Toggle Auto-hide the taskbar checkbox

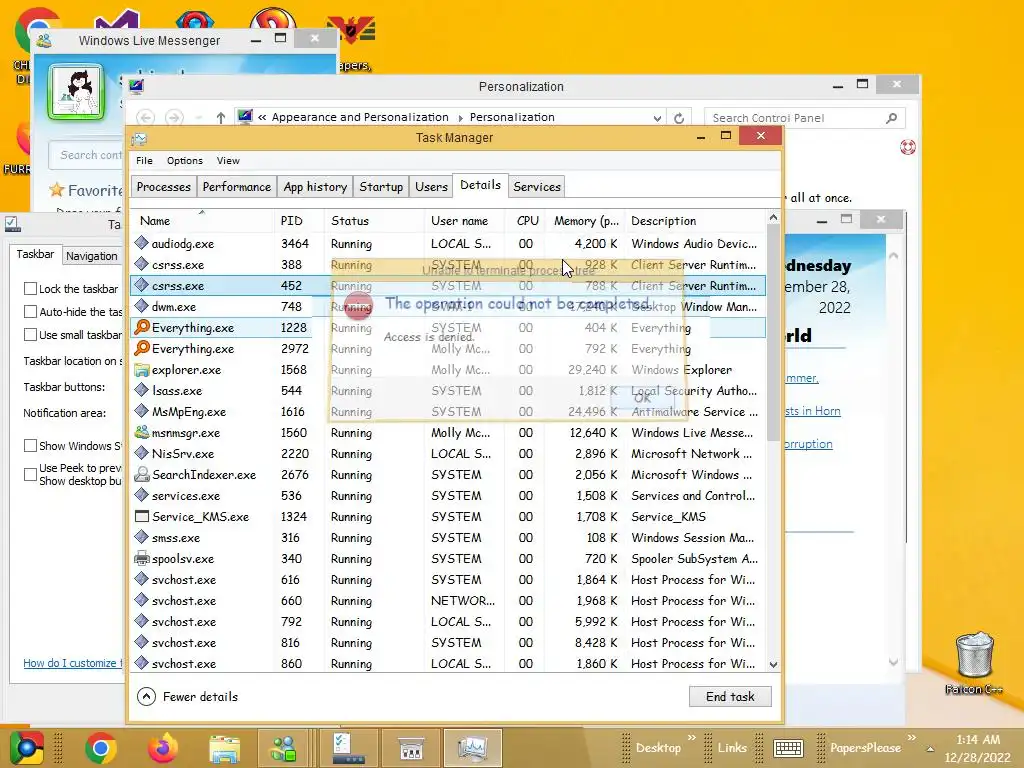click(x=30, y=312)
